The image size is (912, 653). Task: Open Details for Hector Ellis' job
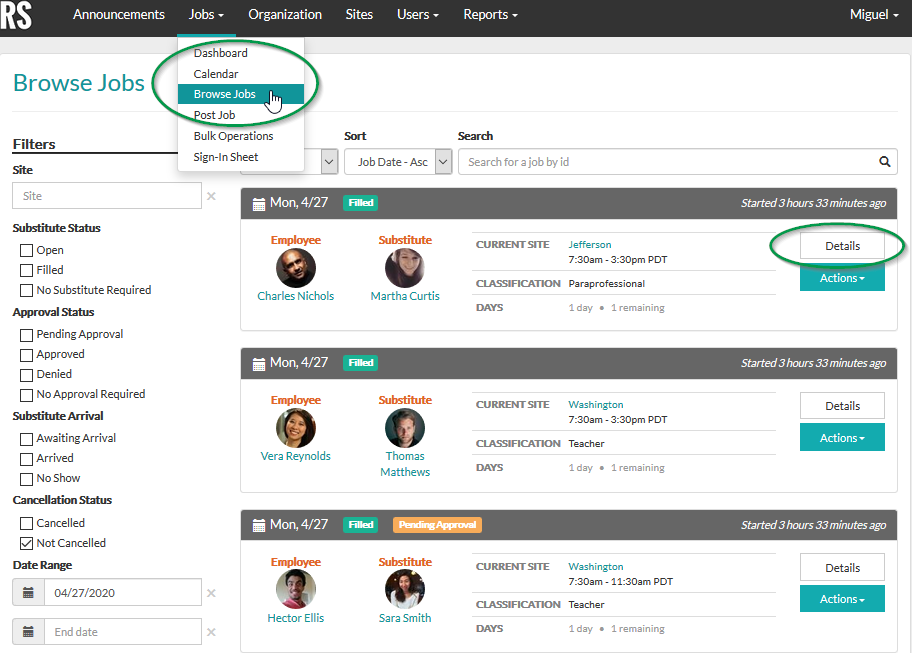coord(842,568)
